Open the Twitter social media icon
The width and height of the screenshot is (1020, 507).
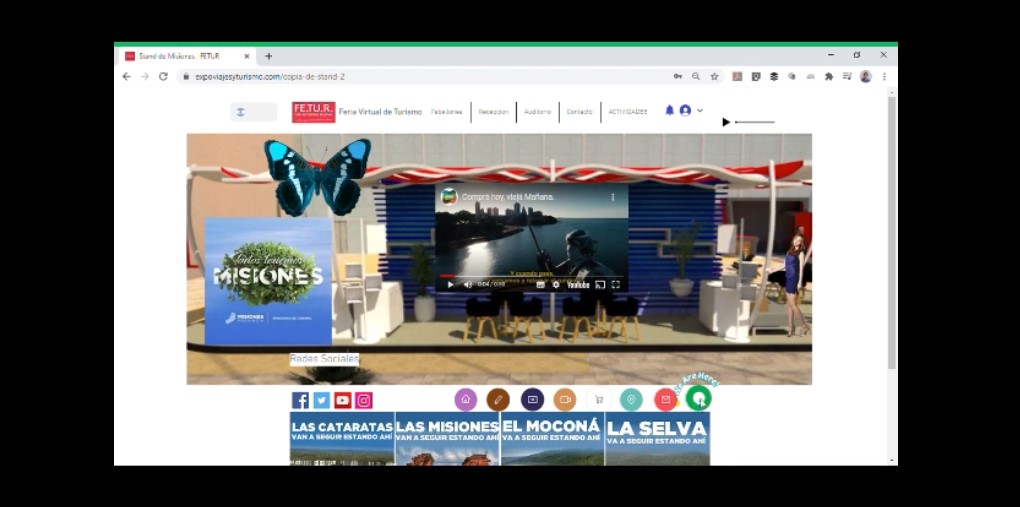coord(321,400)
